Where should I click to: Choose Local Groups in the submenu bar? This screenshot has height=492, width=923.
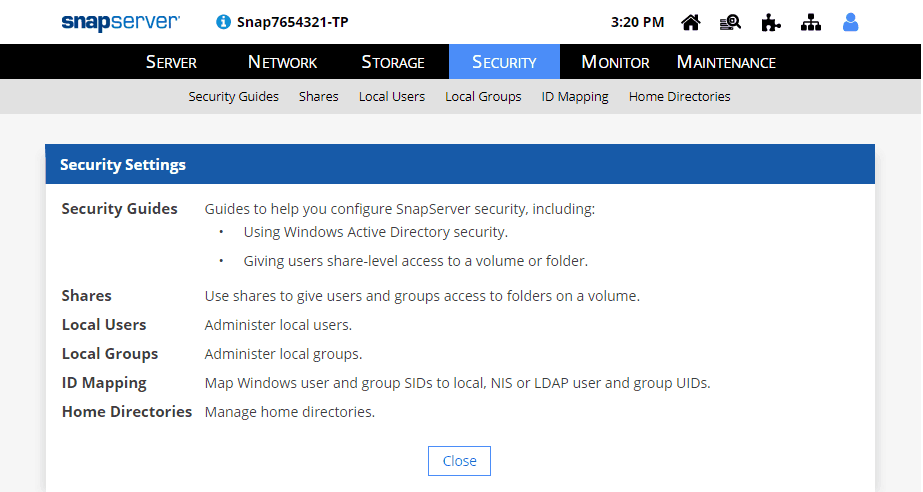click(x=483, y=97)
